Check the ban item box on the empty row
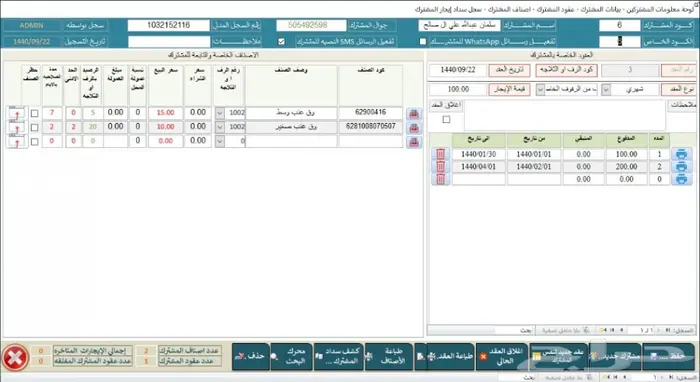 point(34,142)
